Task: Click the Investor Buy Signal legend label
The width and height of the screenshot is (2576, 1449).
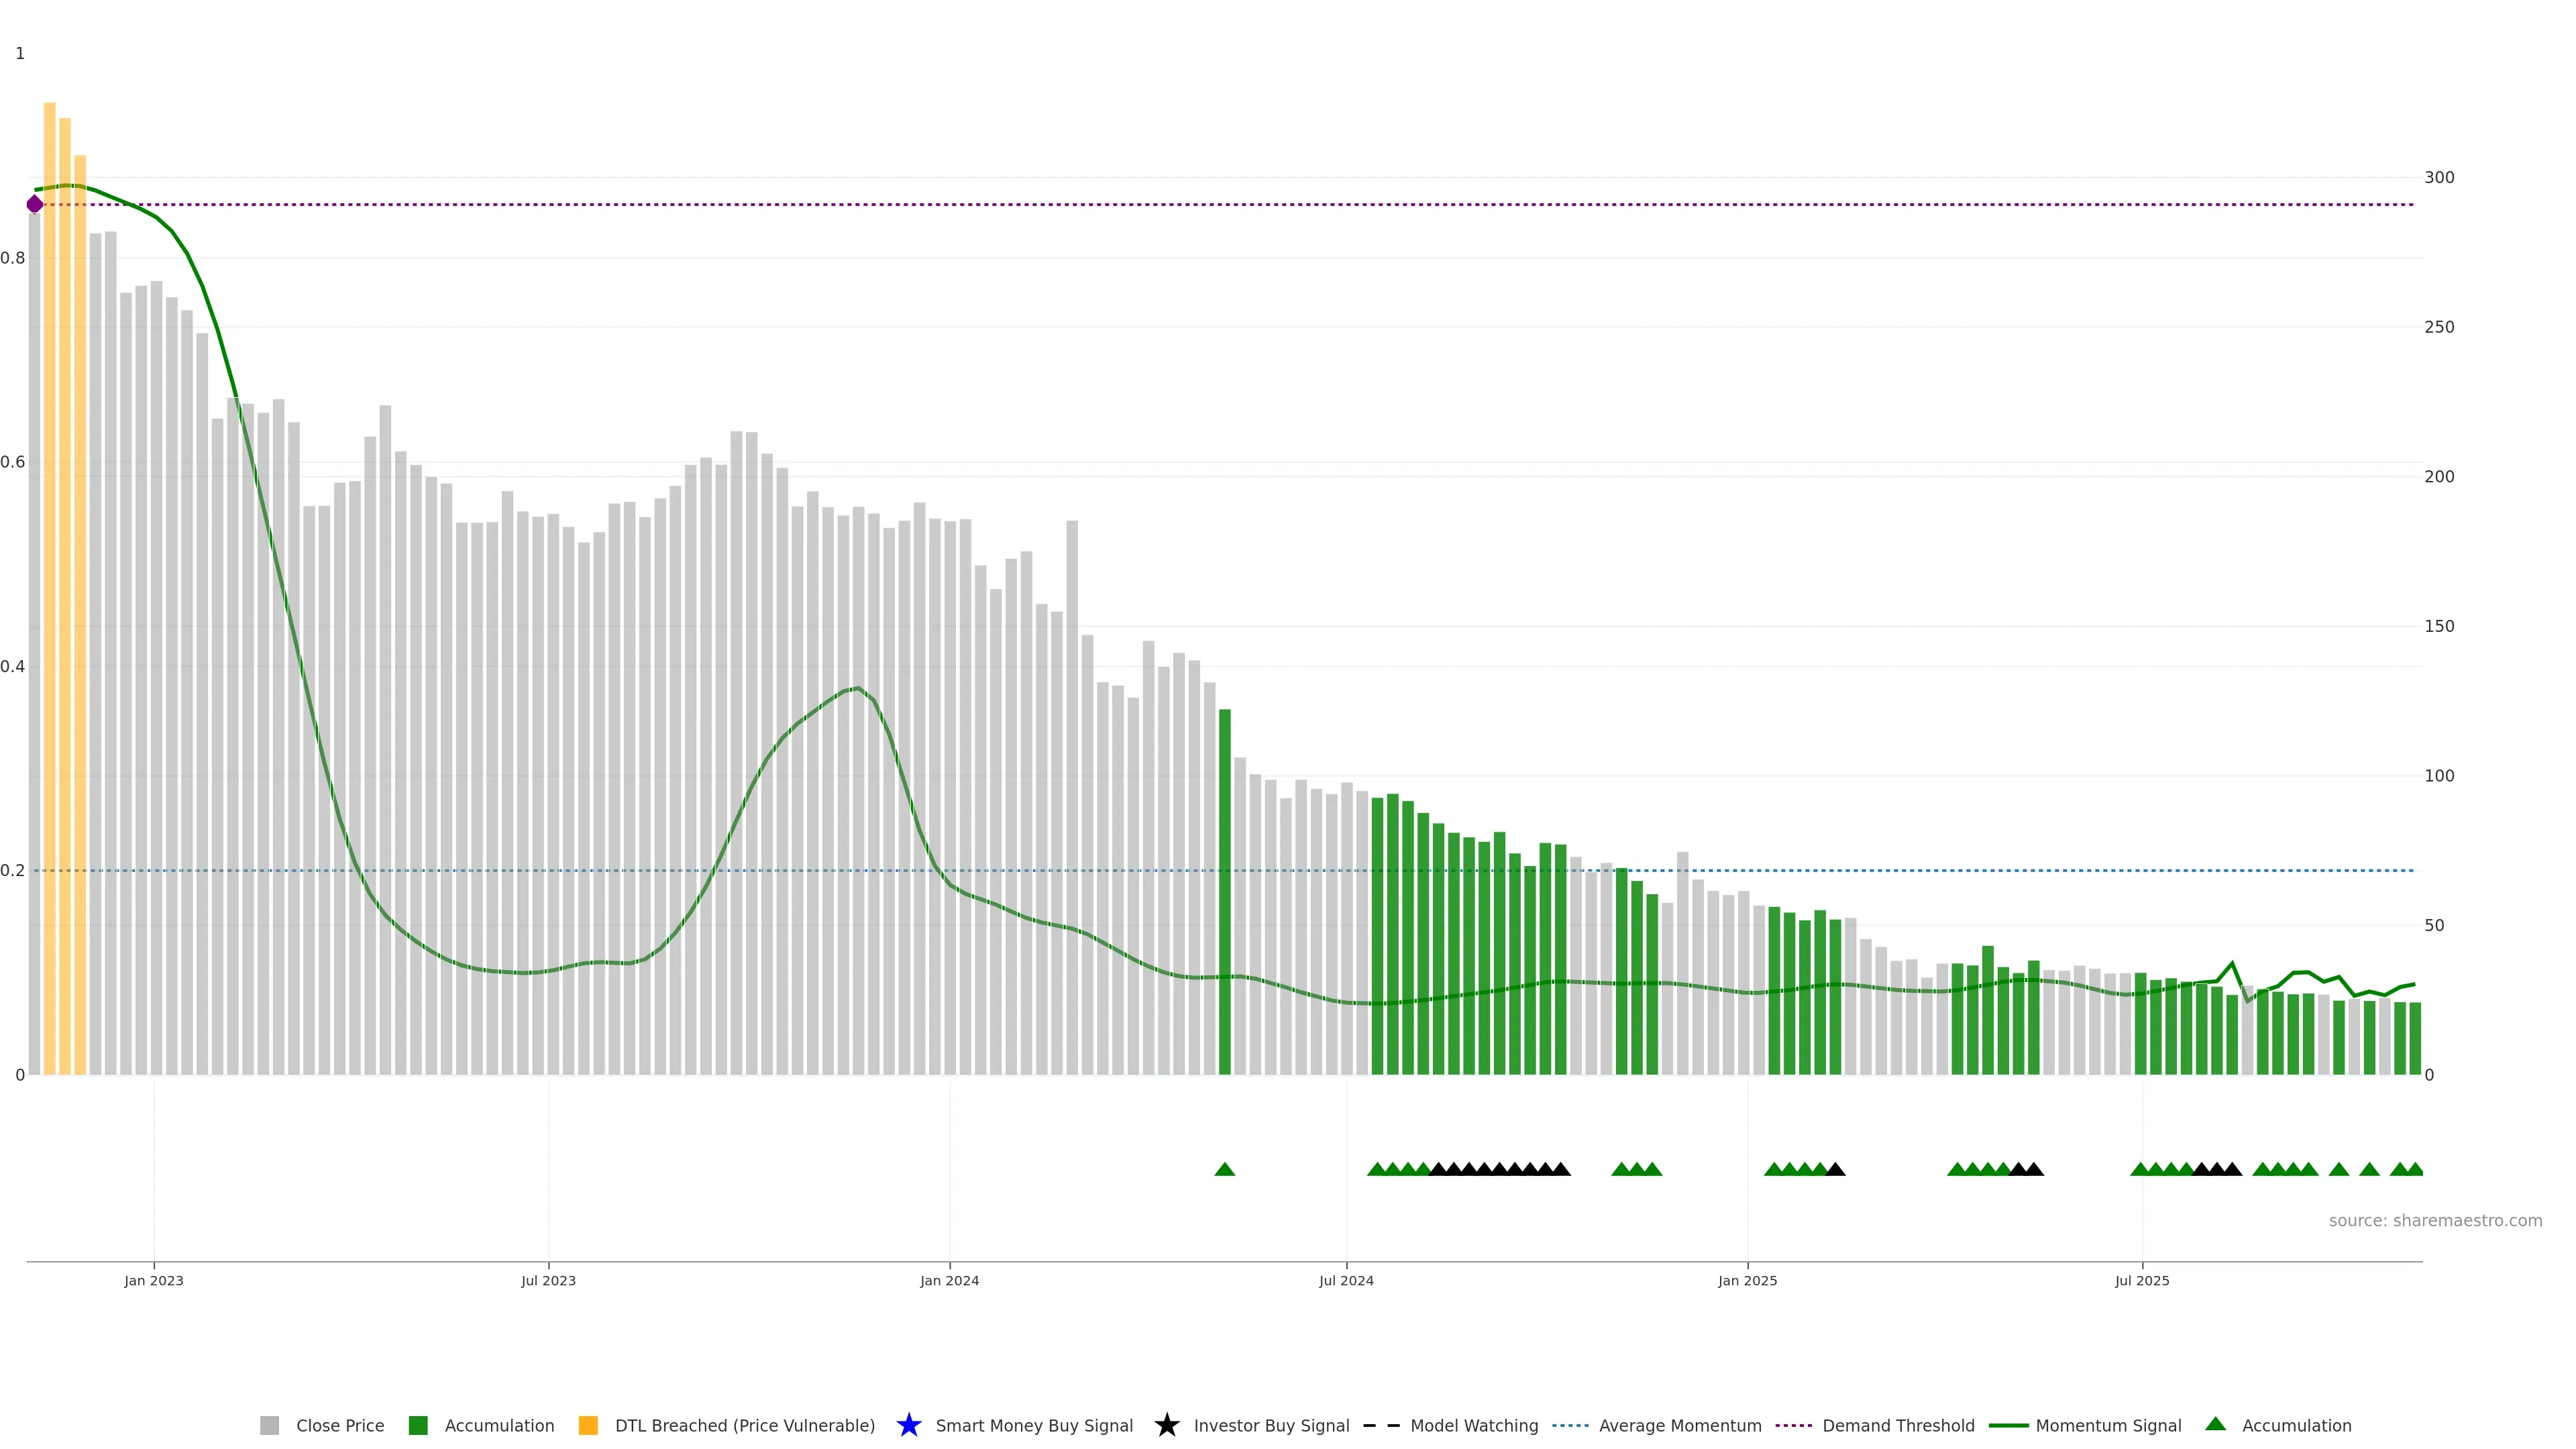Action: (x=1271, y=1425)
